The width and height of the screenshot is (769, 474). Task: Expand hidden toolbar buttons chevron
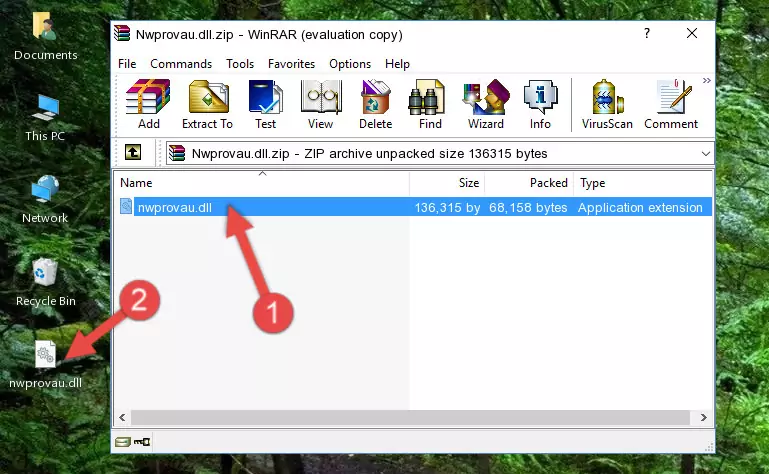[x=707, y=80]
